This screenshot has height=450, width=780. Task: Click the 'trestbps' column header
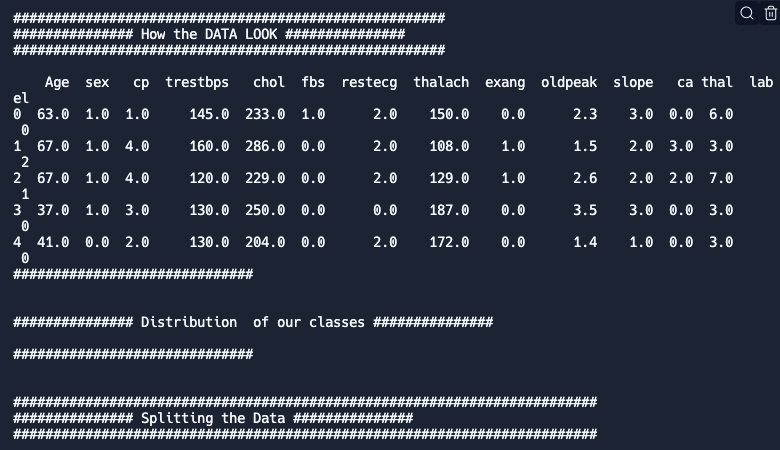pos(197,82)
